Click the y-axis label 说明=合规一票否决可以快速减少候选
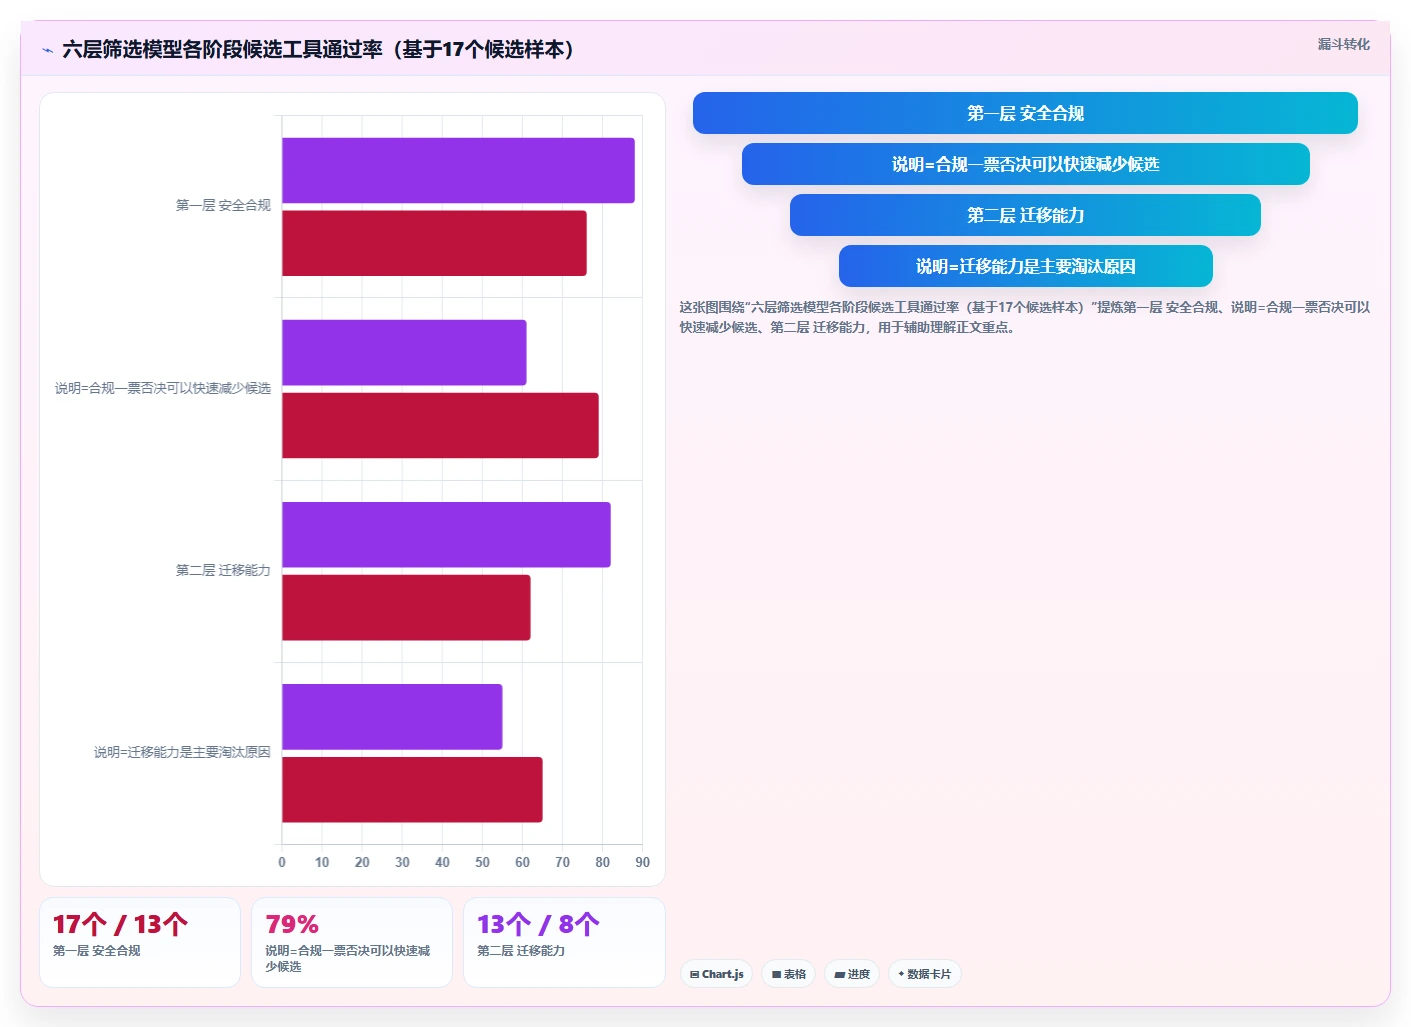The width and height of the screenshot is (1411, 1027). [163, 388]
